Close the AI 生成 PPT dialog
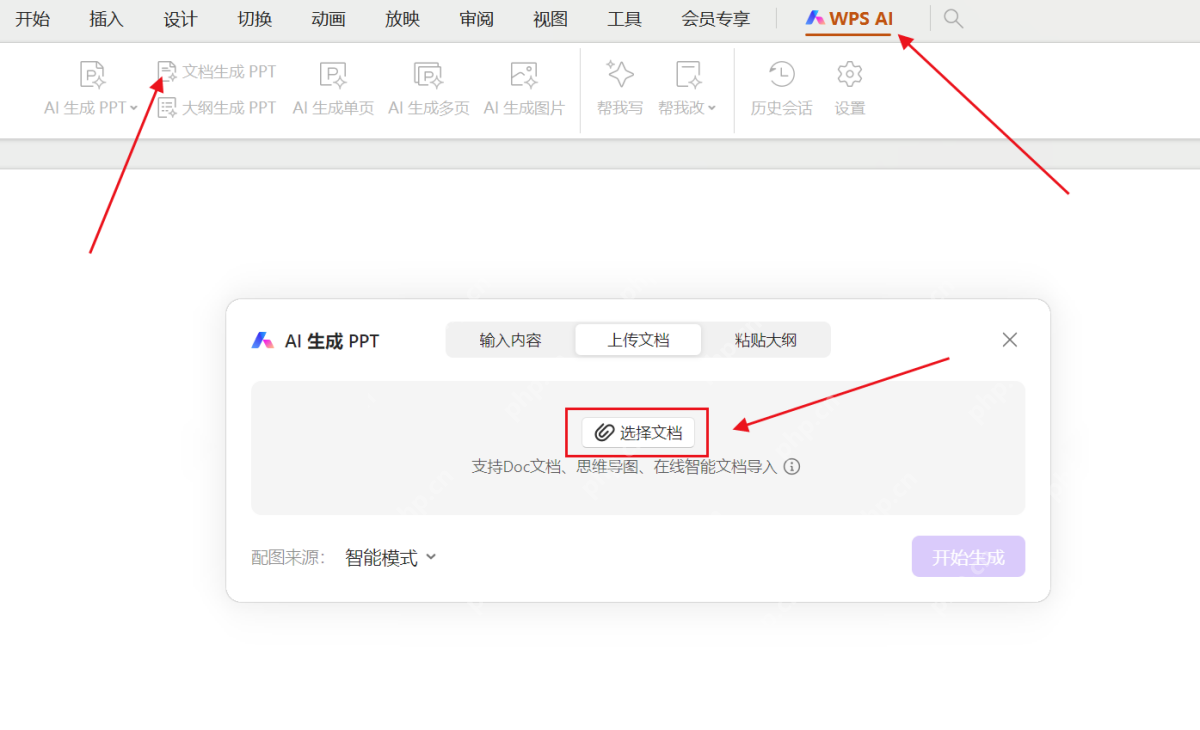This screenshot has height=730, width=1200. pos(1010,340)
